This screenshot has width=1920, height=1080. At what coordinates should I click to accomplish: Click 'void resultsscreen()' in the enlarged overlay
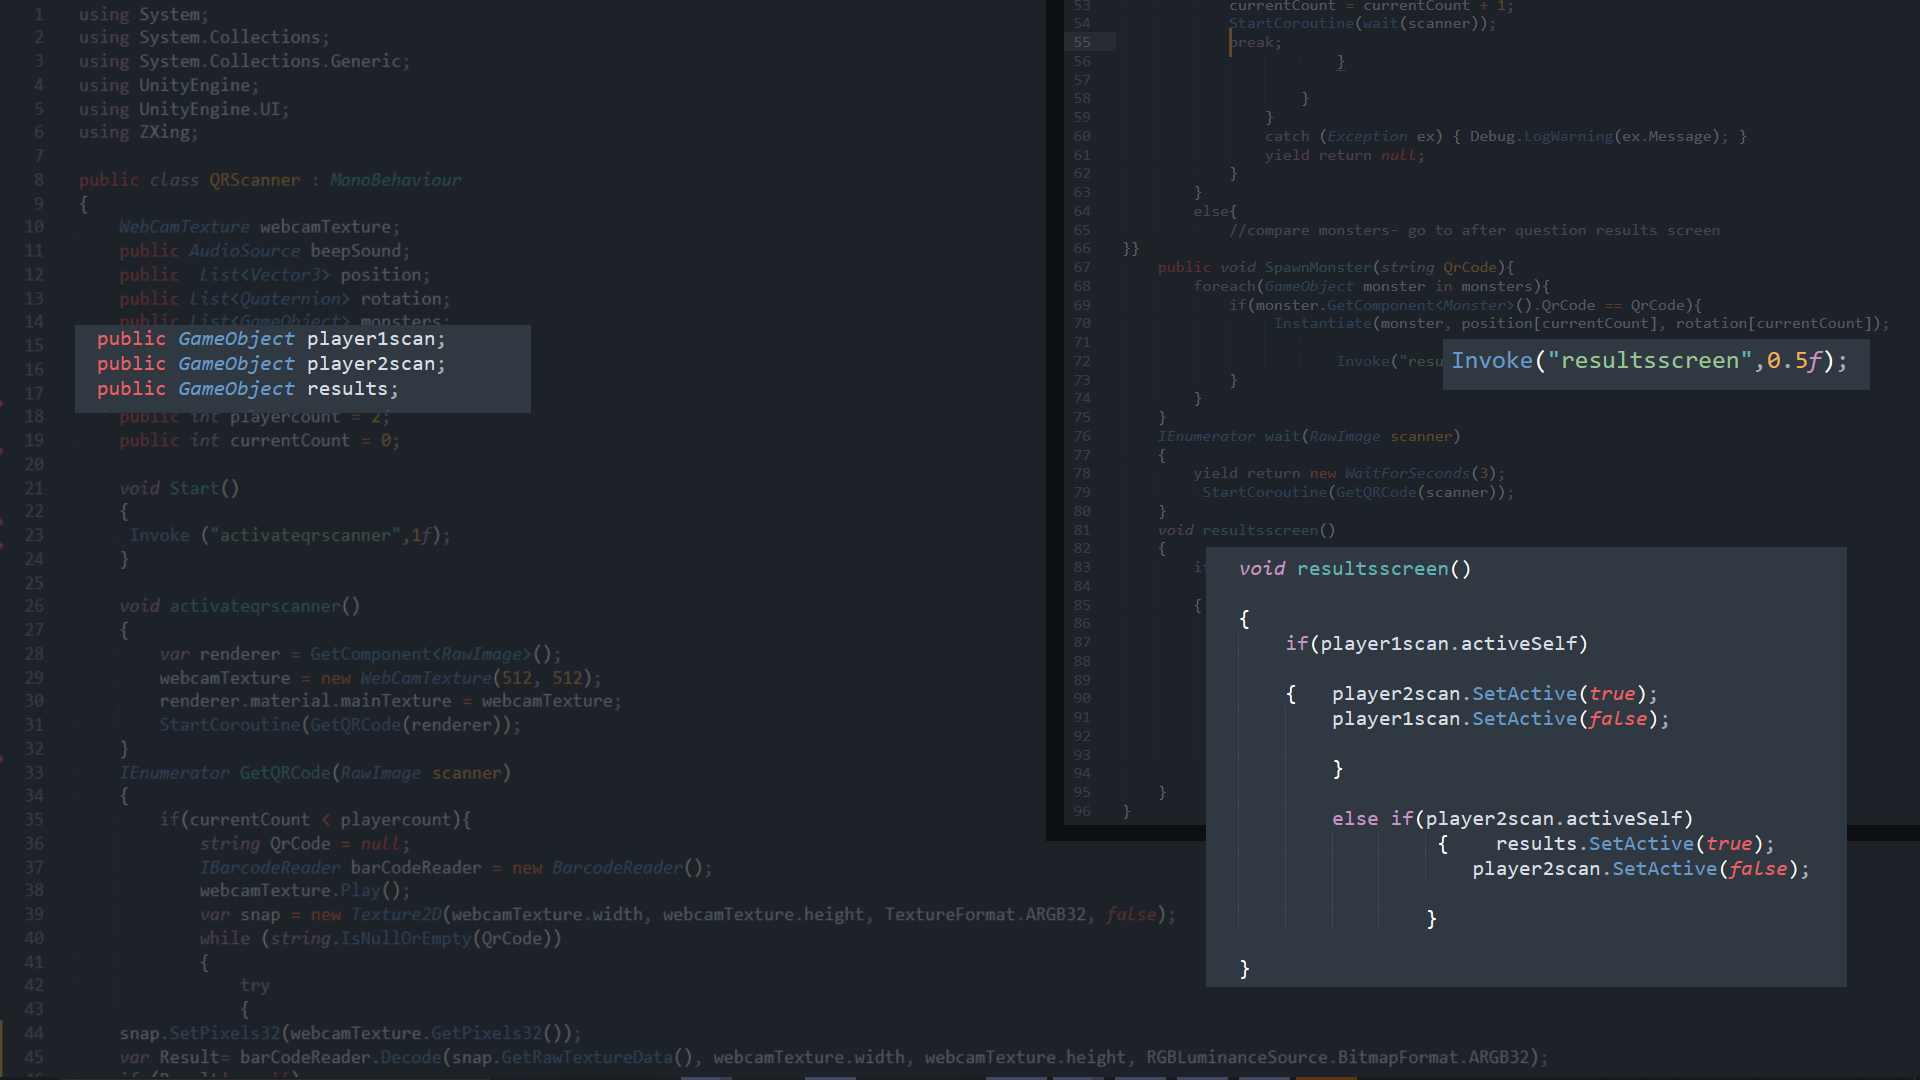tap(1355, 569)
